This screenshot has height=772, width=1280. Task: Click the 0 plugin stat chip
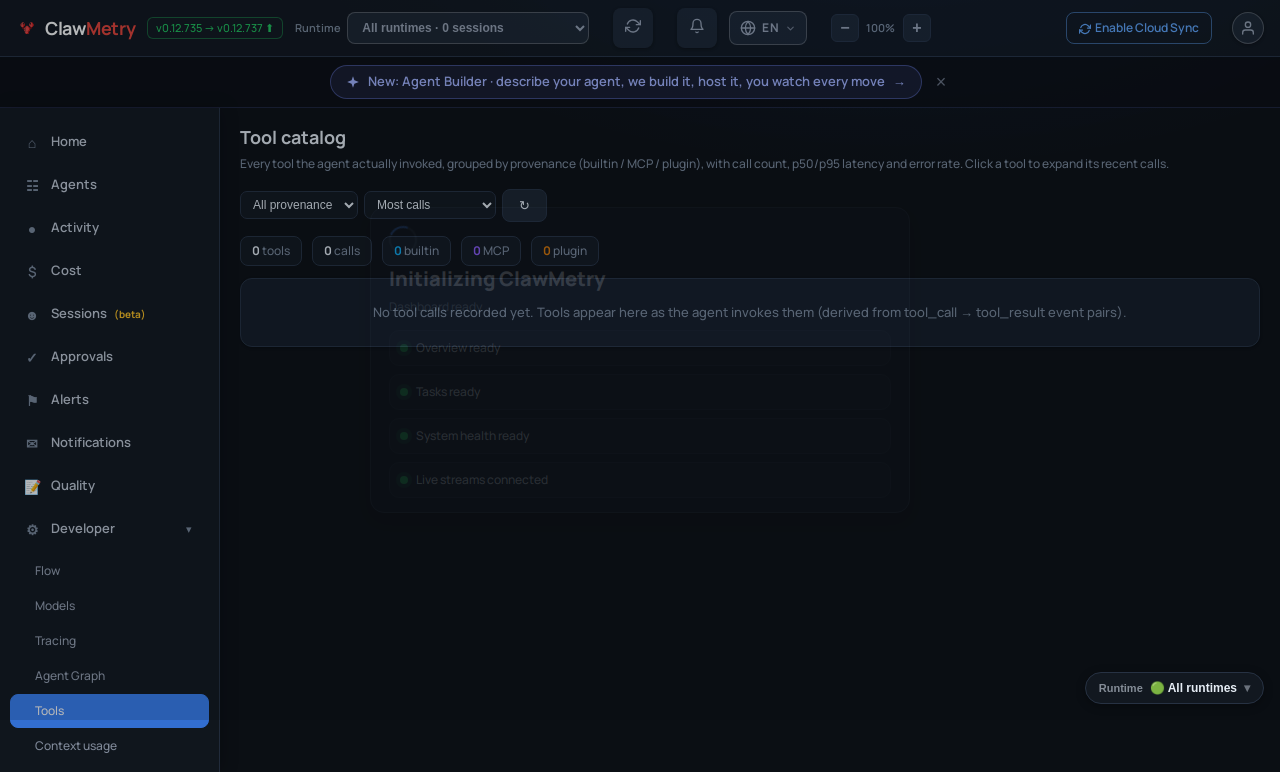565,251
